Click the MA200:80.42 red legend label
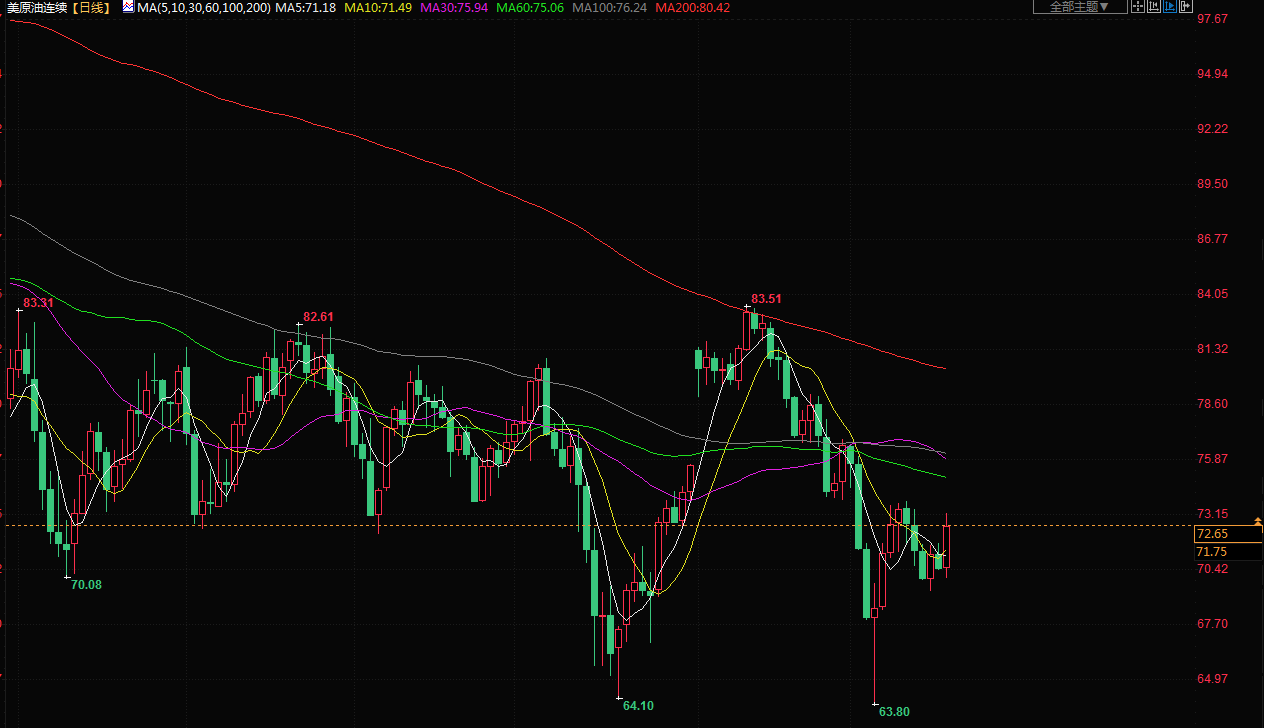The width and height of the screenshot is (1264, 728). tap(692, 7)
